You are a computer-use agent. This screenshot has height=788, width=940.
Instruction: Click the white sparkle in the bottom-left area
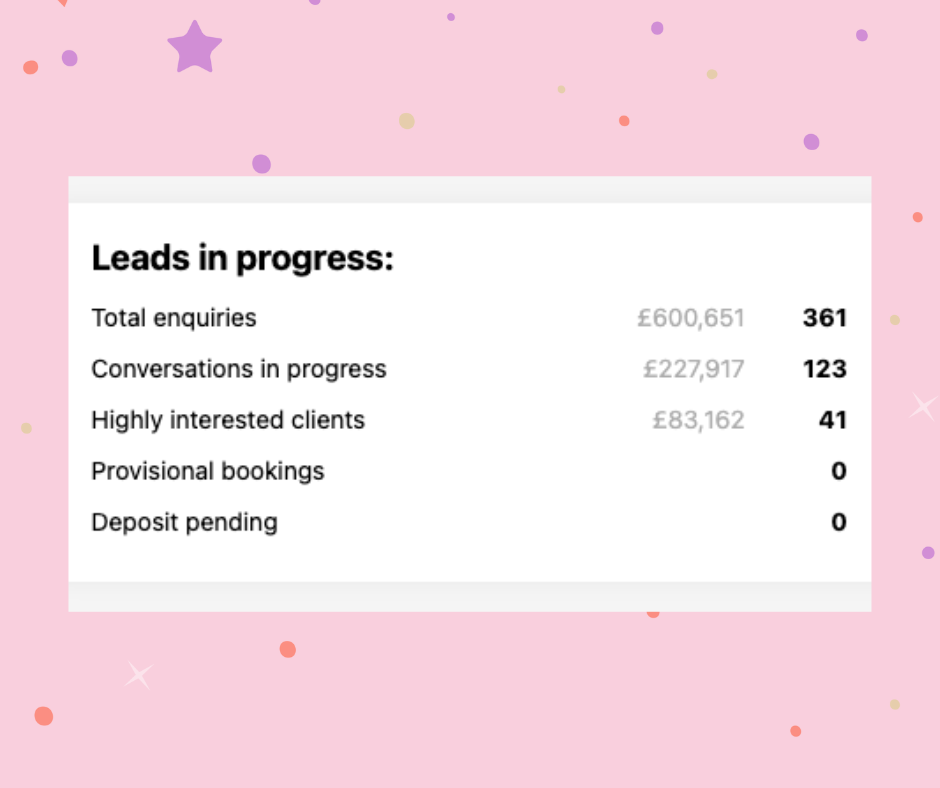pos(139,675)
